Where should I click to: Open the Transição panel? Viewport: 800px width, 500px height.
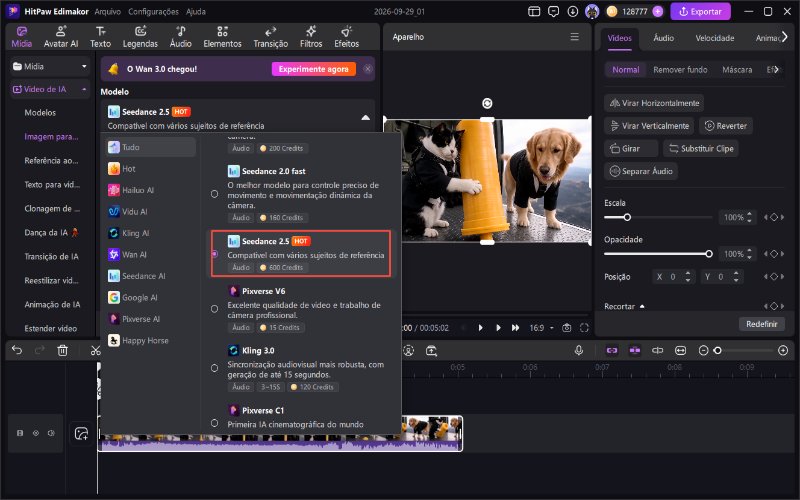point(270,37)
